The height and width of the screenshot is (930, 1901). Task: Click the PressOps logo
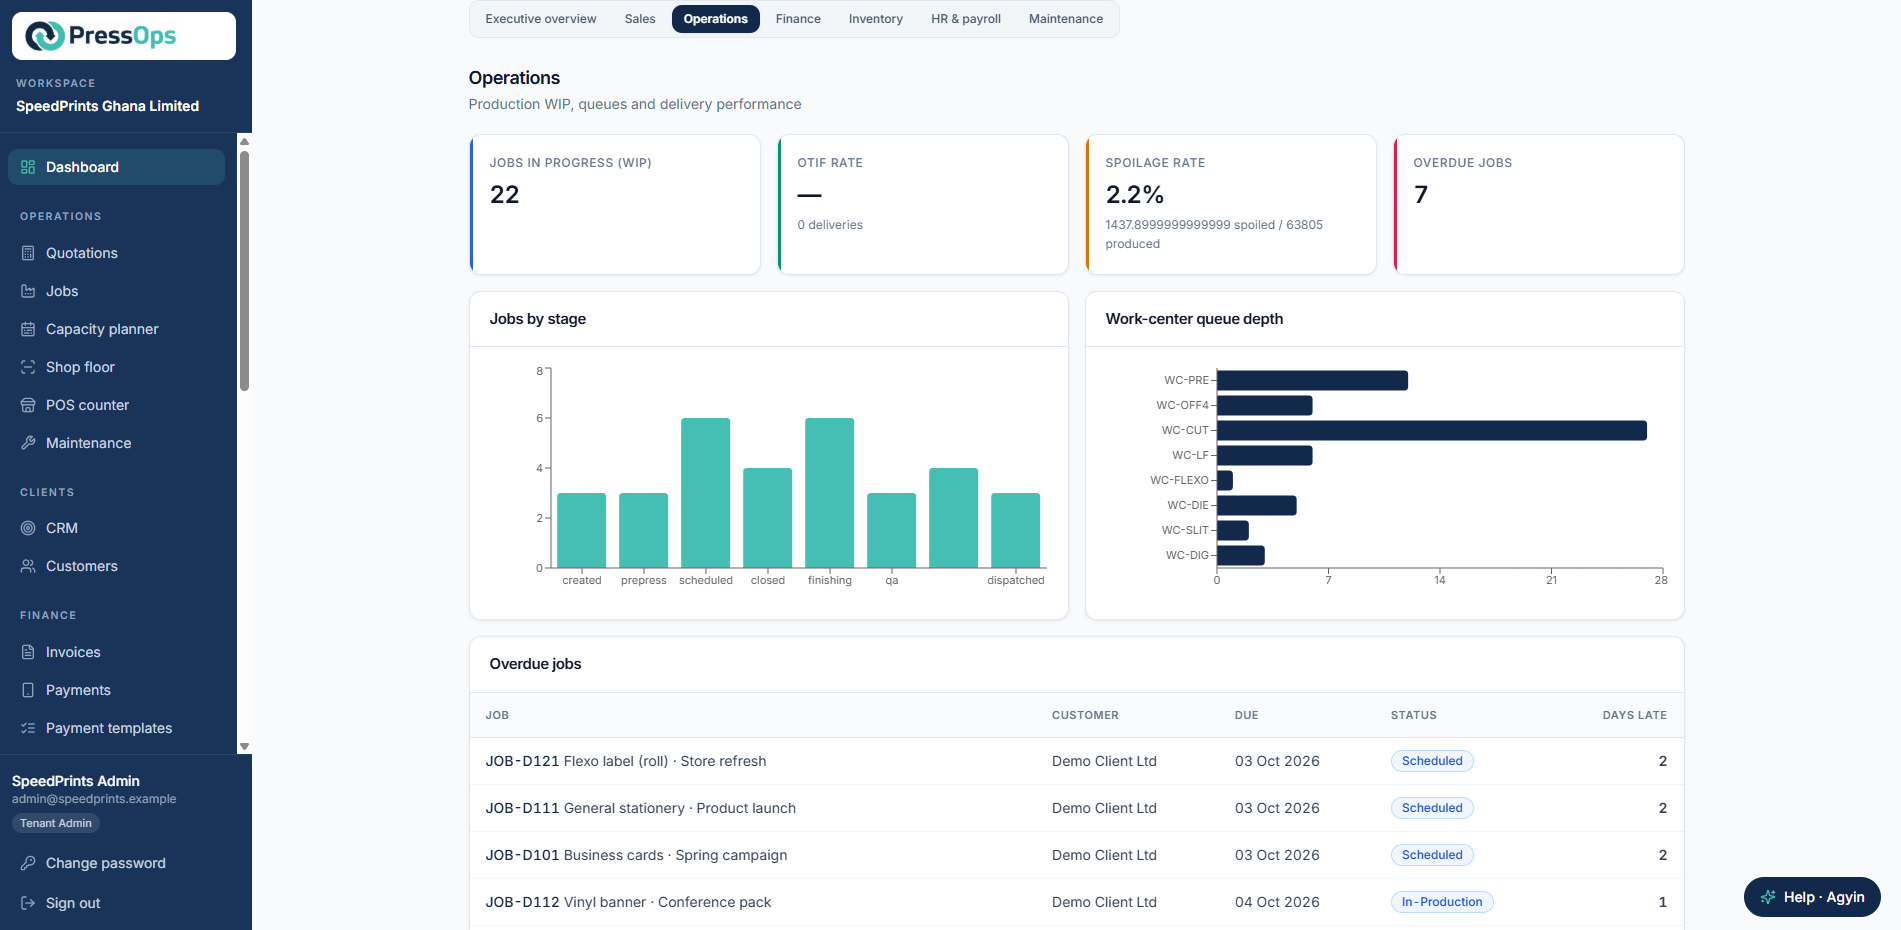click(124, 36)
